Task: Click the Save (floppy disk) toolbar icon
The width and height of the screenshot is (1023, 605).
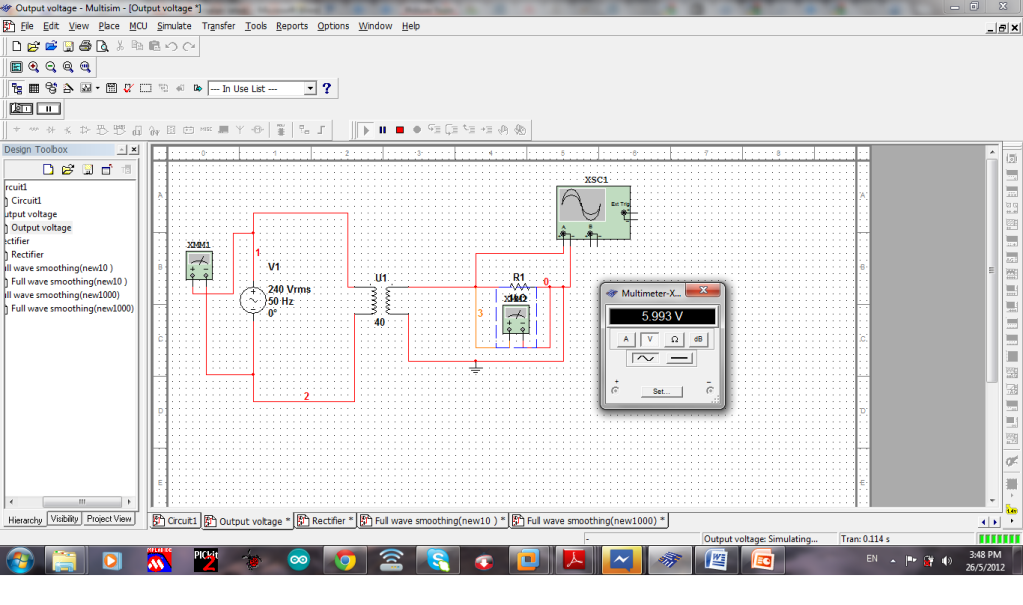Action: point(68,46)
